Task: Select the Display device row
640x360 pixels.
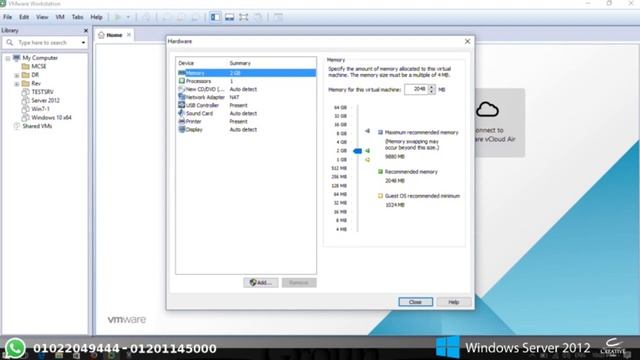Action: pos(247,130)
